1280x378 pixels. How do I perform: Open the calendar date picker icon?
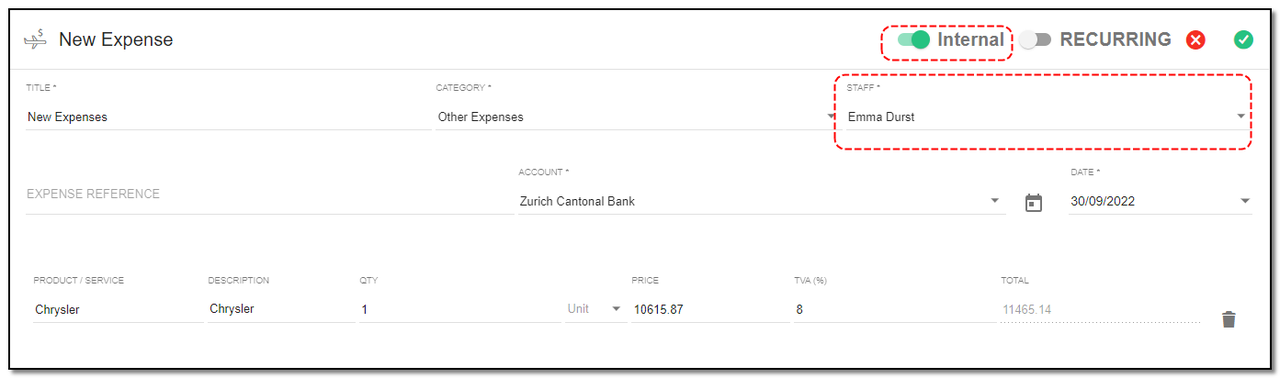point(1034,203)
